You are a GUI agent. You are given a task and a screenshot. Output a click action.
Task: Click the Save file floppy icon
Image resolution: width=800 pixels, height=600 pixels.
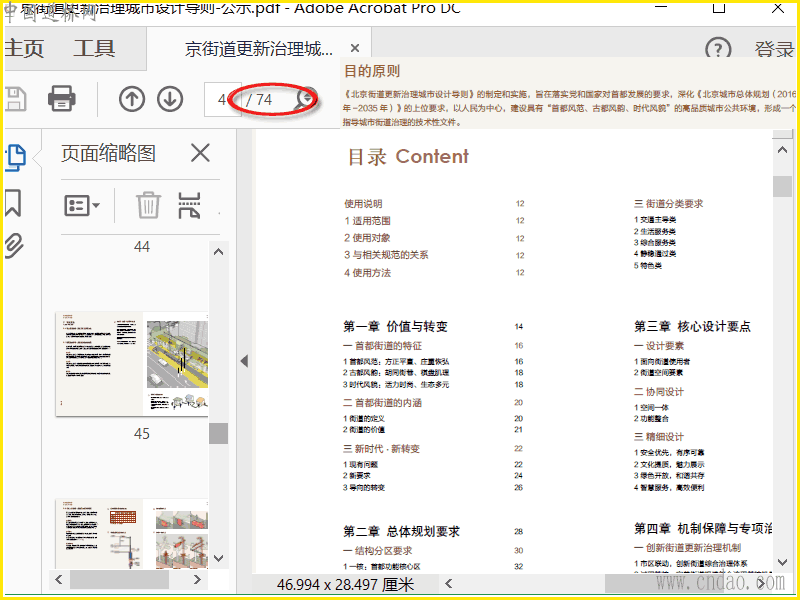(15, 99)
